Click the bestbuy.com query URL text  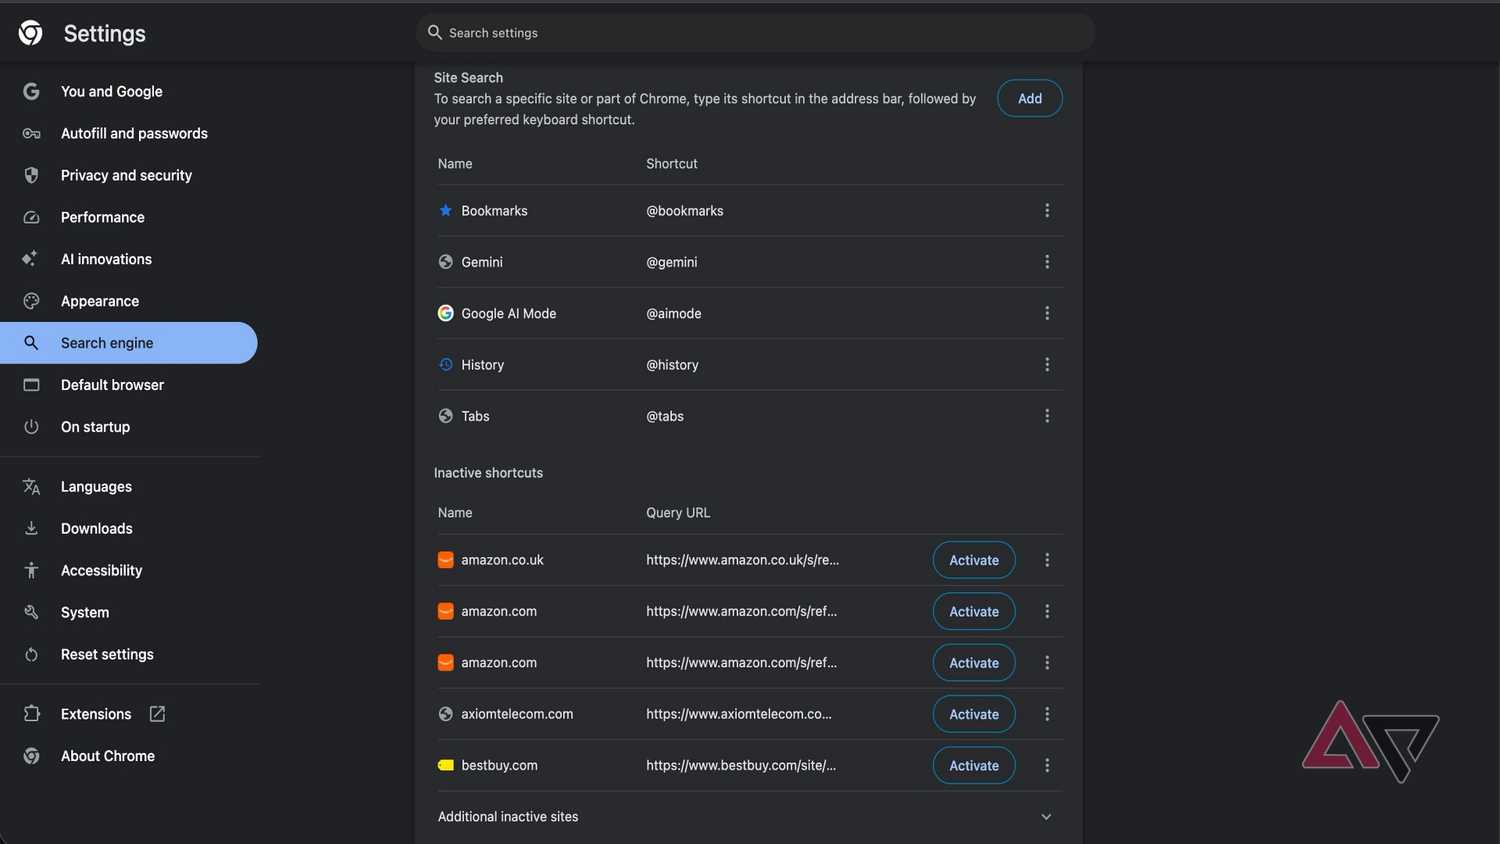tap(741, 765)
